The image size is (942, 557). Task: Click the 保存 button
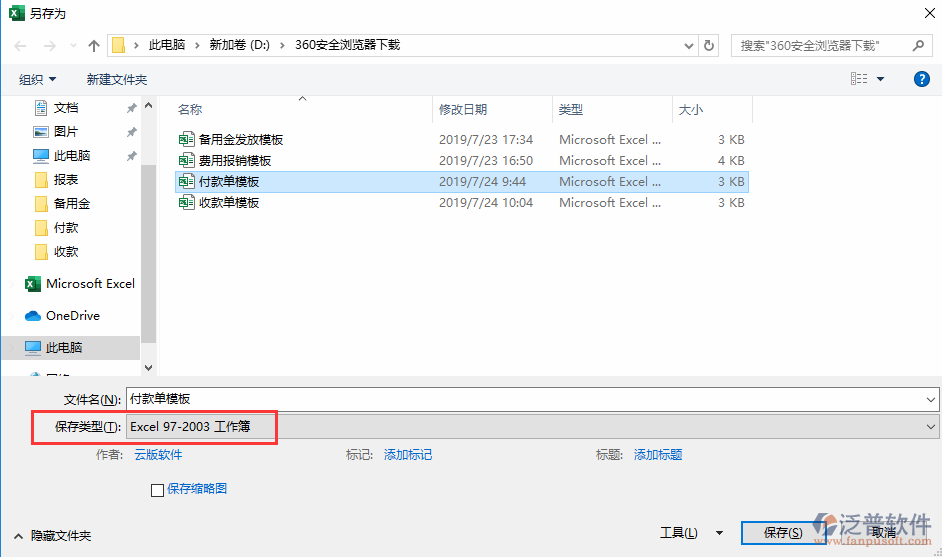[x=781, y=534]
